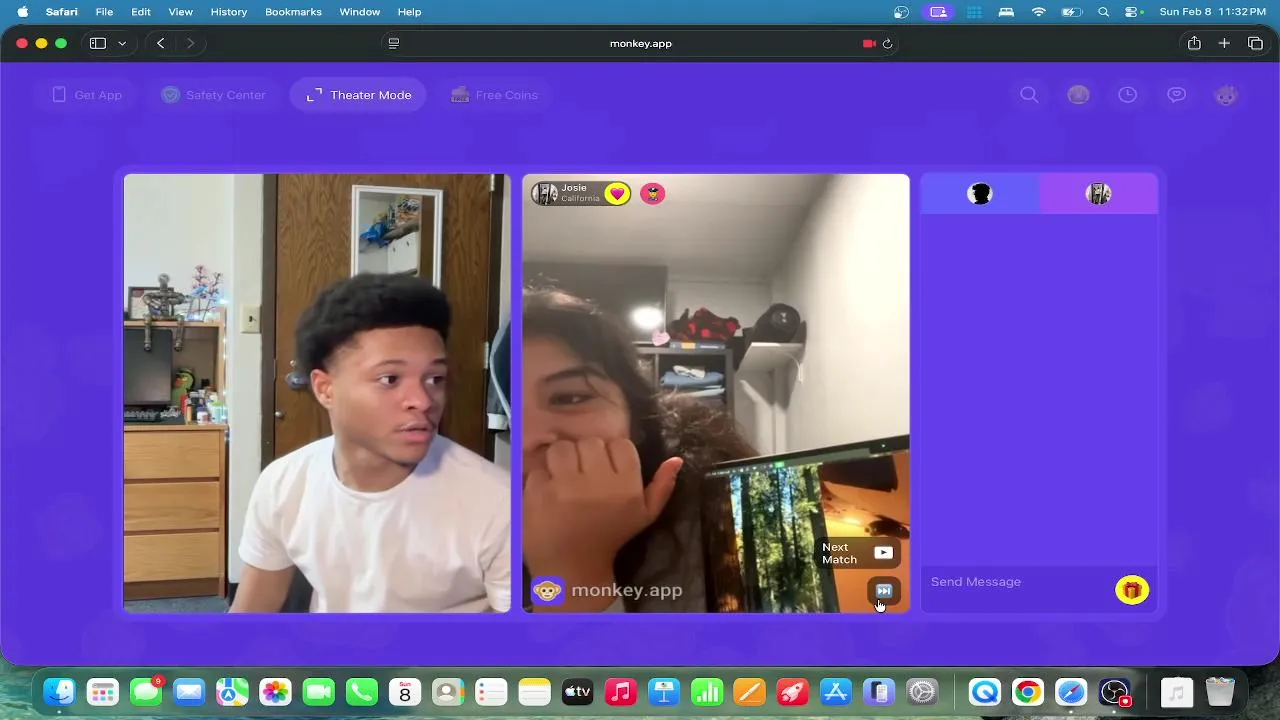
Task: Open the Edit menu
Action: point(141,12)
